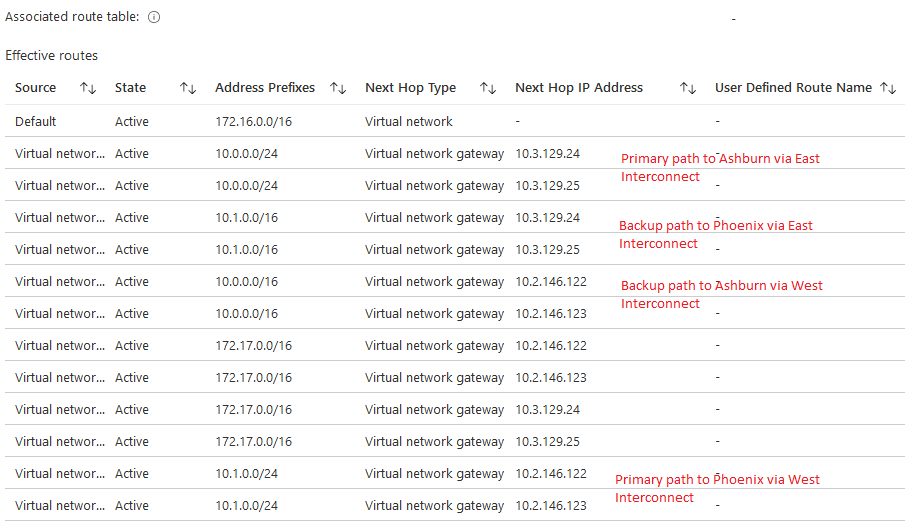Click the User Defined Route Name header

pyautogui.click(x=793, y=88)
